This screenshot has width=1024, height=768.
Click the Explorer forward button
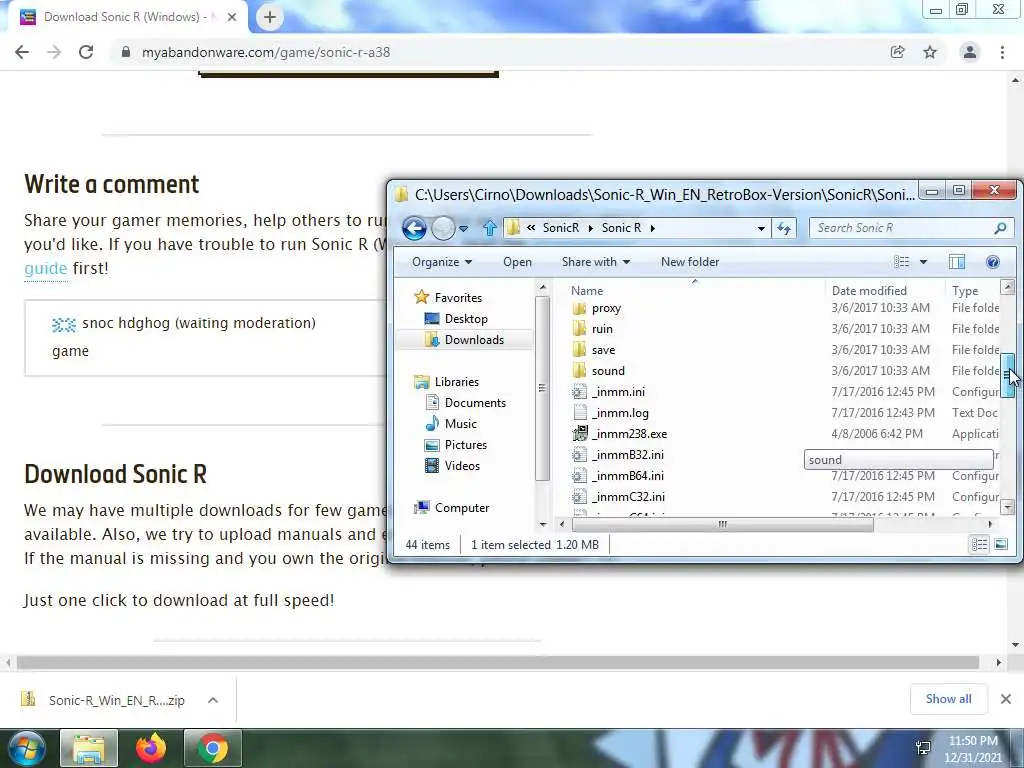(443, 228)
